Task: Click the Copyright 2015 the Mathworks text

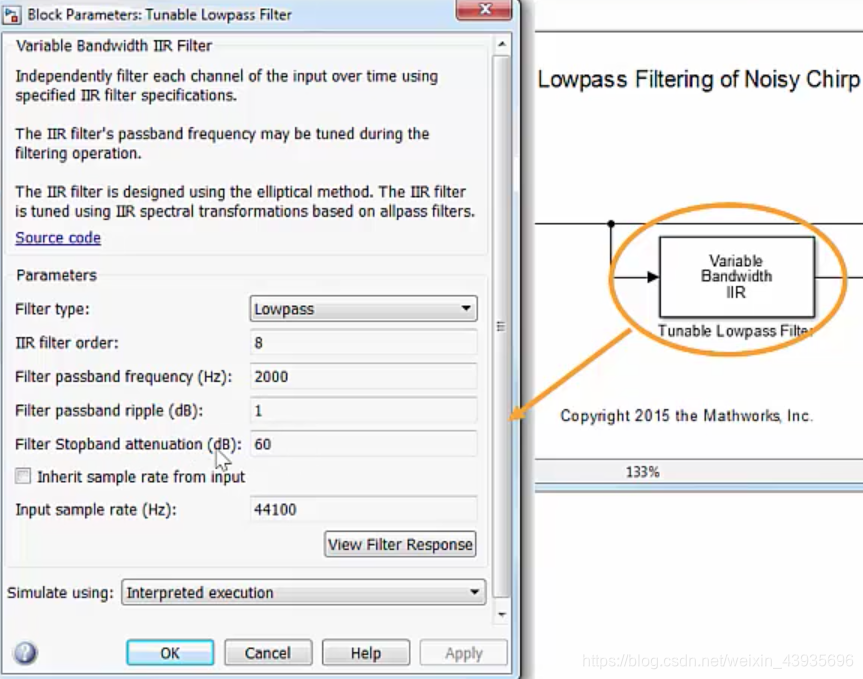Action: click(x=686, y=415)
